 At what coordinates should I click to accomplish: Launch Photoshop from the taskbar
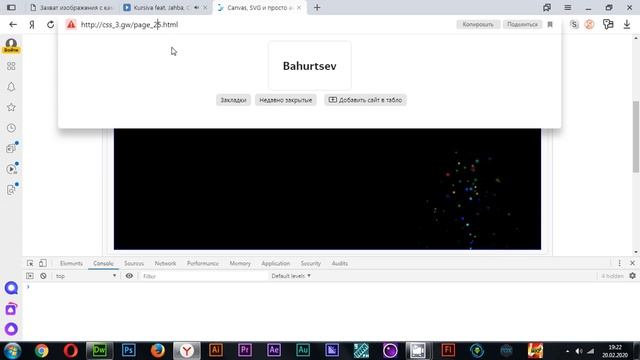tap(128, 351)
